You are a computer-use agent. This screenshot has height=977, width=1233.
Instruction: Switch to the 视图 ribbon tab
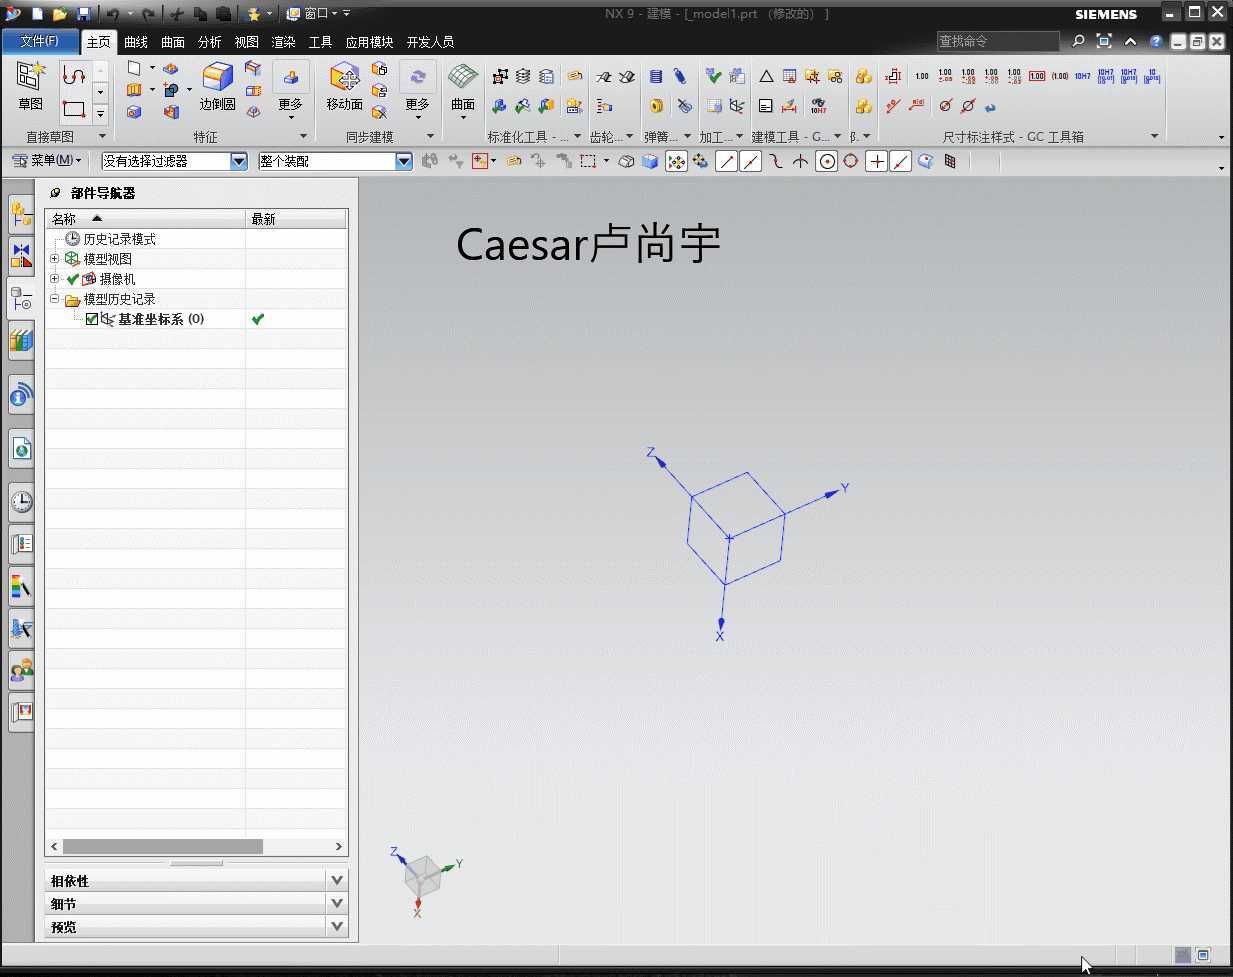pyautogui.click(x=247, y=42)
